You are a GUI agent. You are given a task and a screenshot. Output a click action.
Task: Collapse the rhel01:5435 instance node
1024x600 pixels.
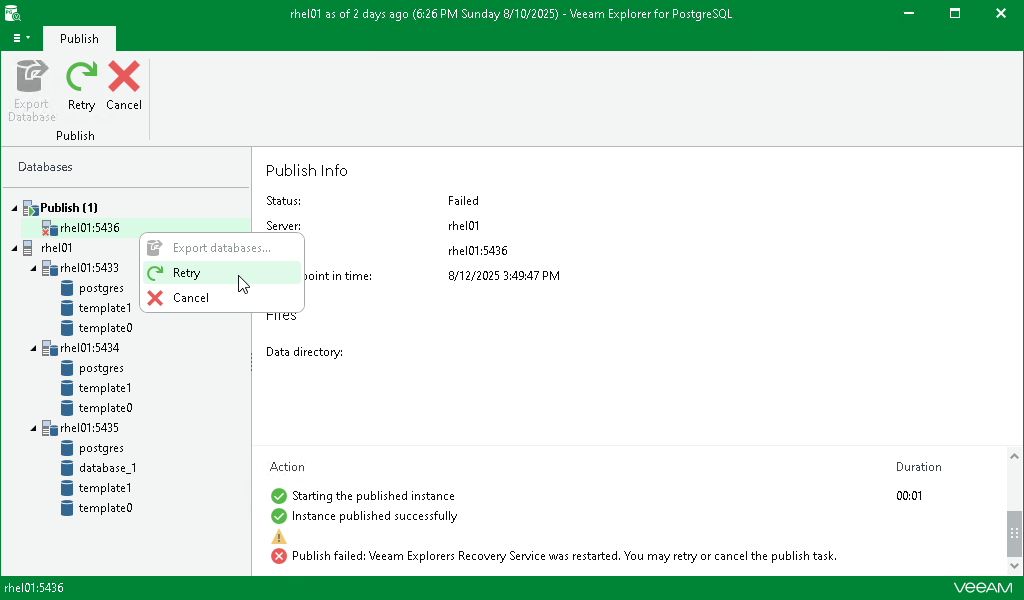point(33,428)
